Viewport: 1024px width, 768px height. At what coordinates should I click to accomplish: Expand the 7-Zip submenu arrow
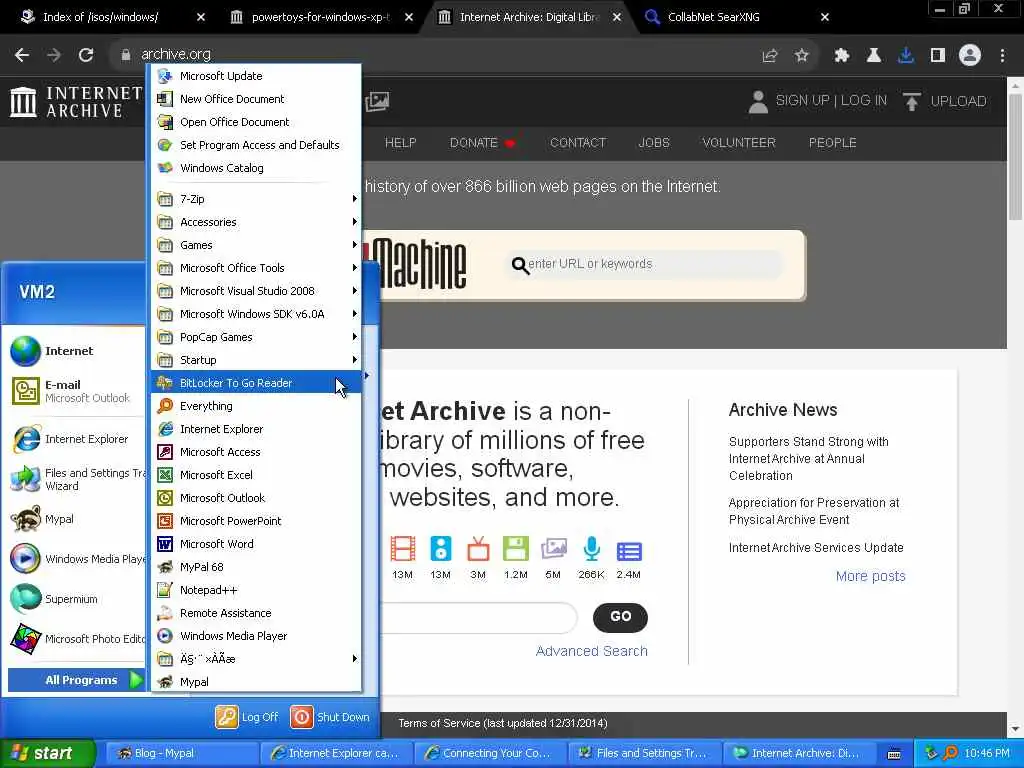355,199
